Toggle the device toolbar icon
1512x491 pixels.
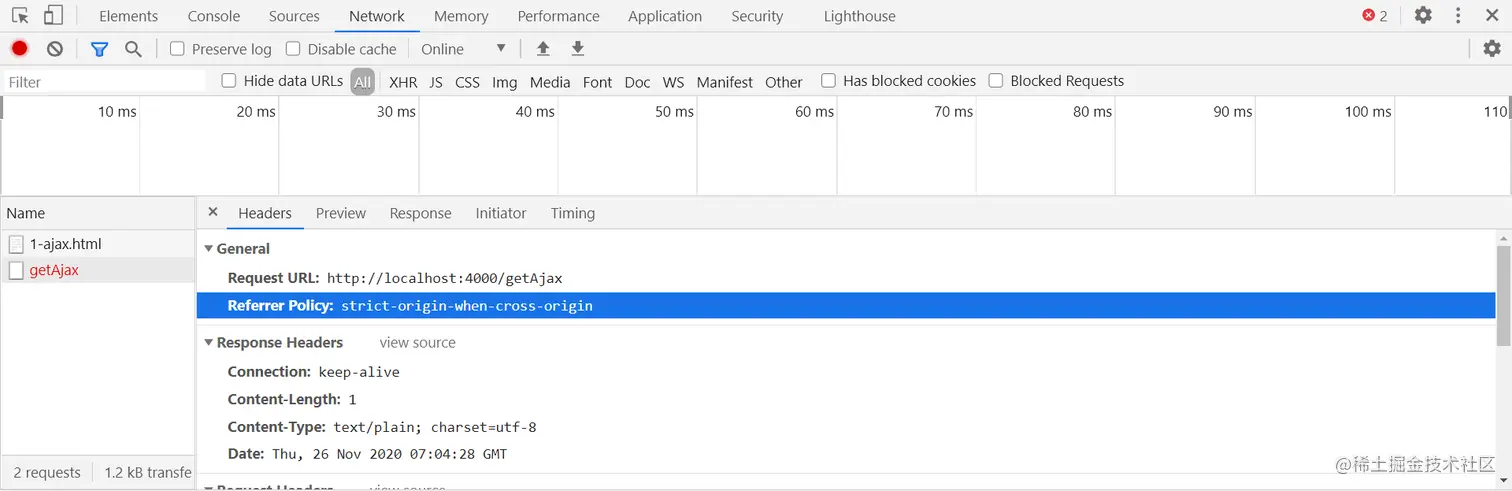click(53, 16)
